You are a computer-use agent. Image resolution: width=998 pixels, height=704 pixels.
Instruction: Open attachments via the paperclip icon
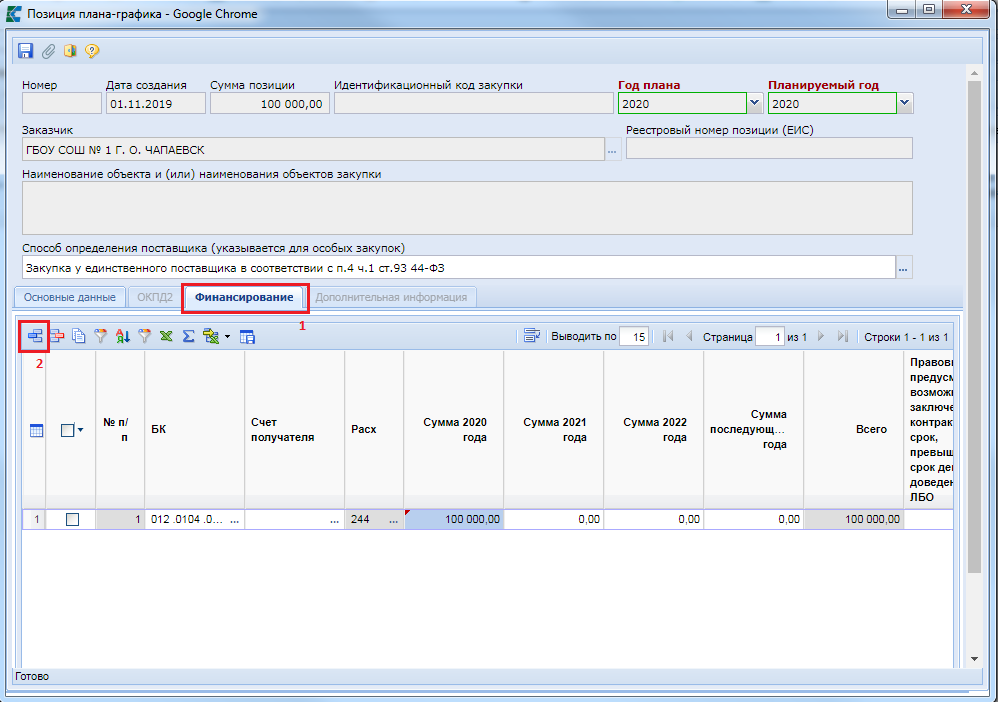pos(47,51)
